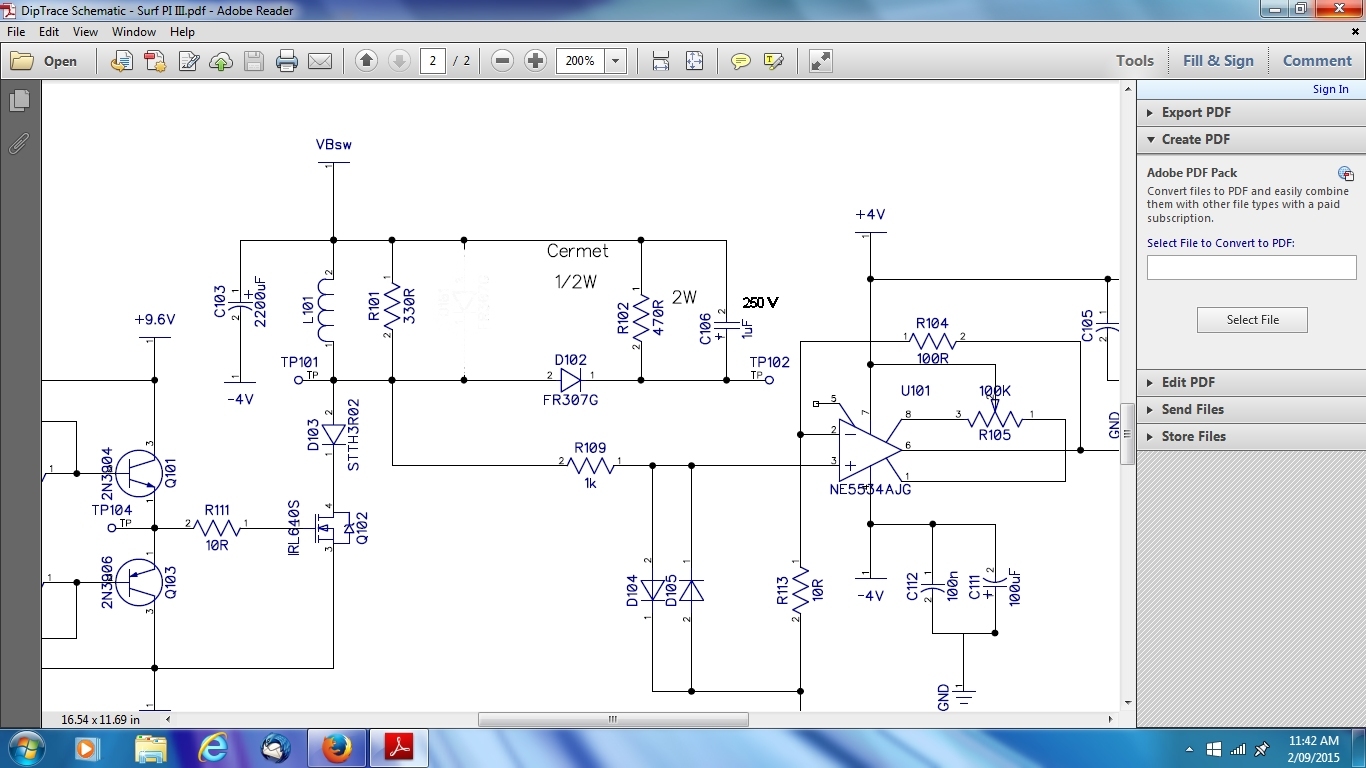
Task: Go to previous page using up arrow
Action: (x=366, y=61)
